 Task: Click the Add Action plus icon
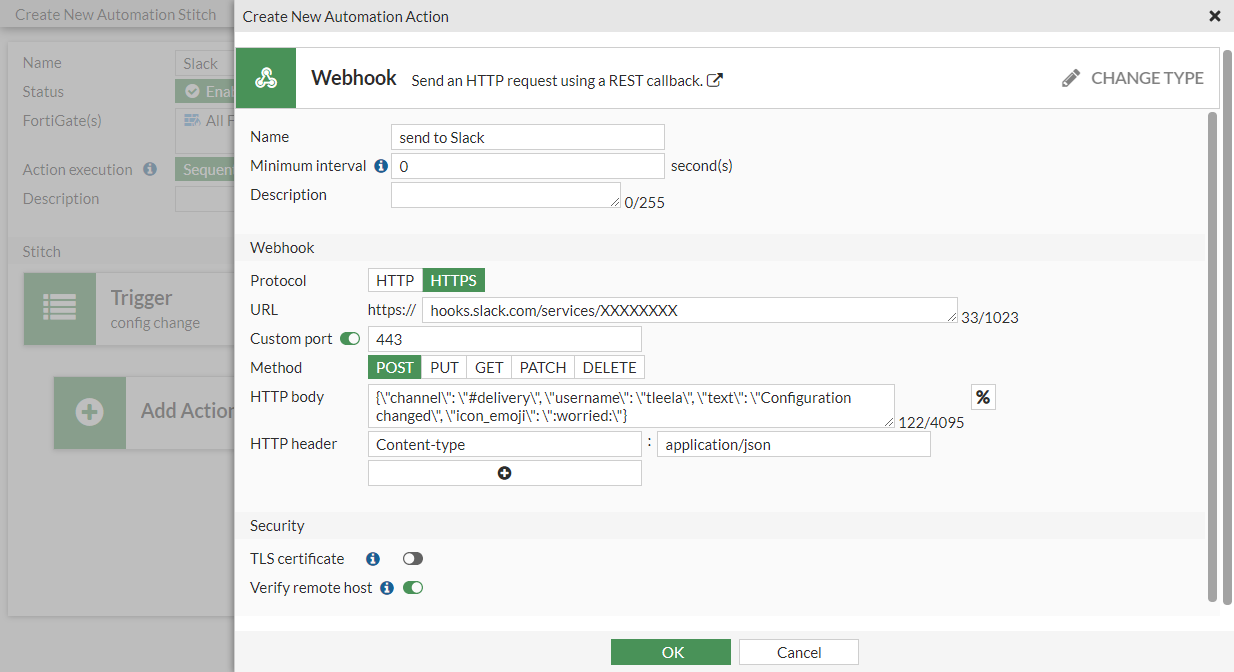pyautogui.click(x=90, y=412)
